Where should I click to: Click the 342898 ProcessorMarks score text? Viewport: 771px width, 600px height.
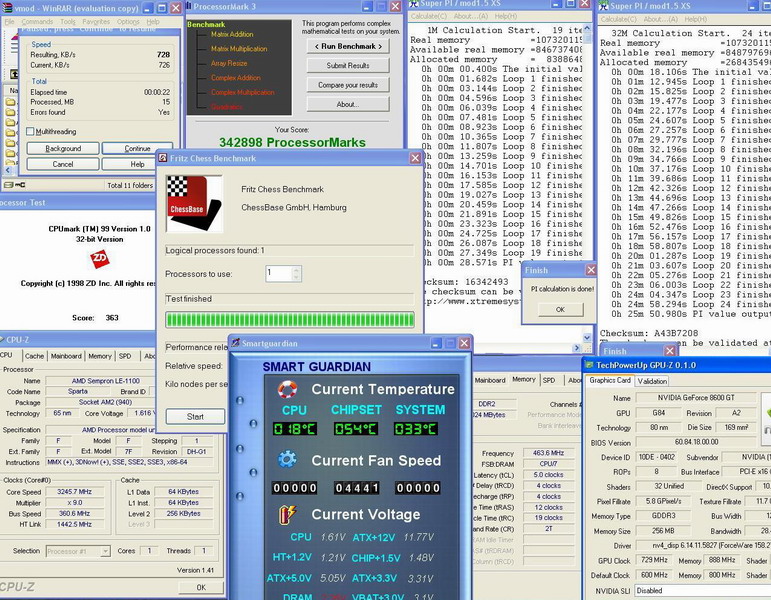(293, 142)
